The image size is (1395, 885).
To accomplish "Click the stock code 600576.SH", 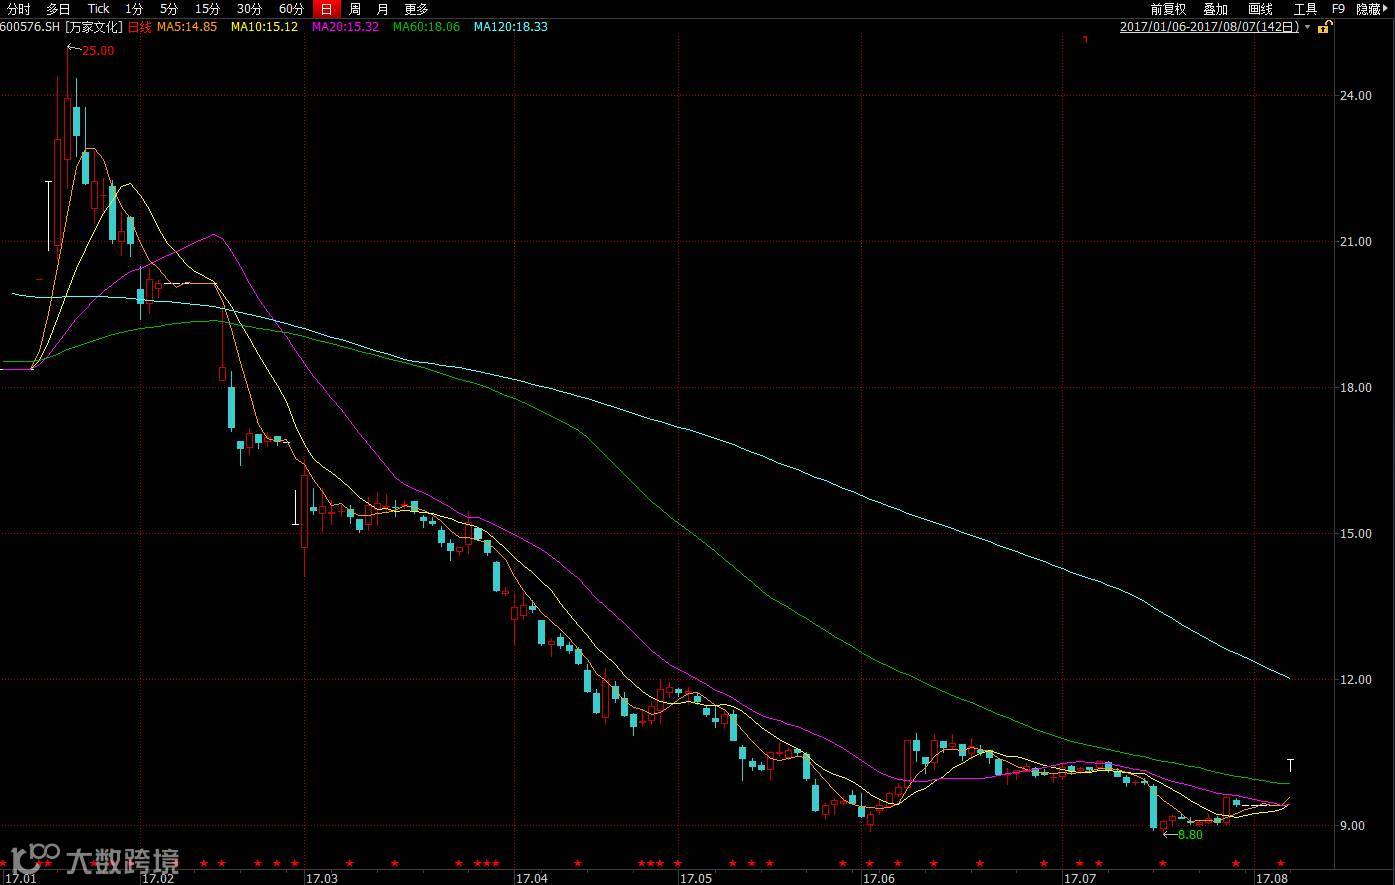I will (x=30, y=27).
